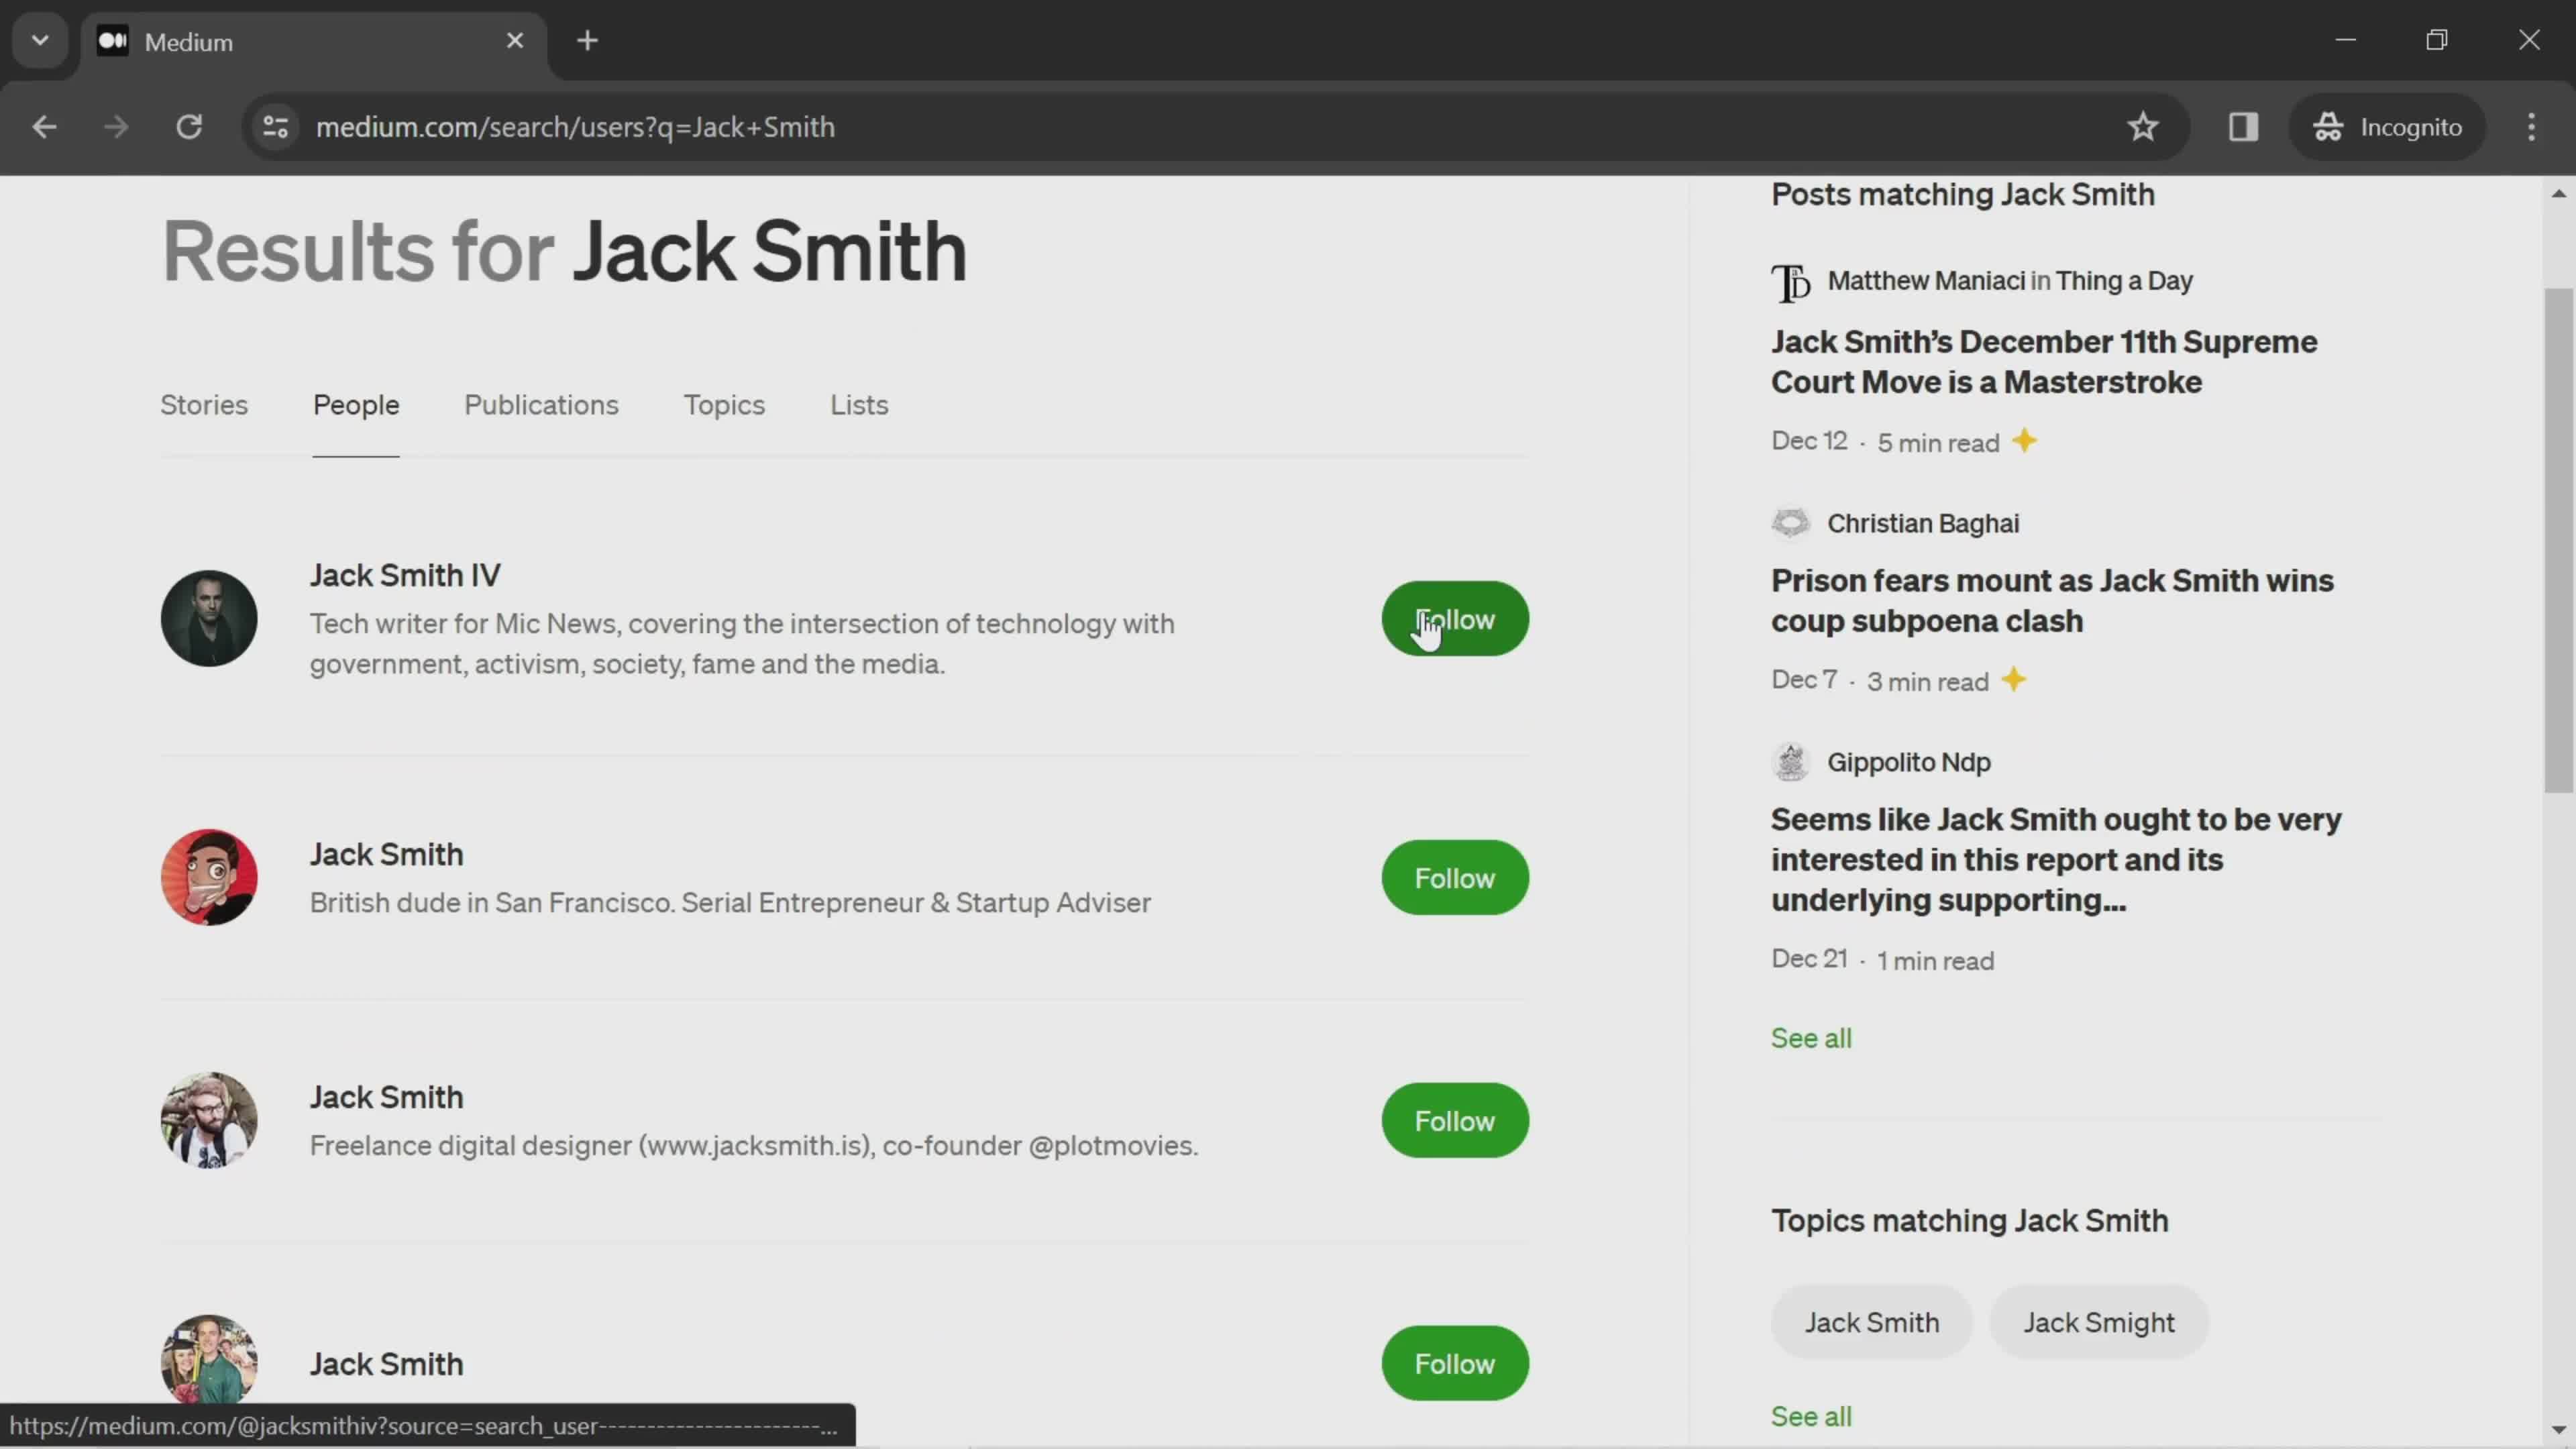Open Chrome three-dot menu
Screen dimensions: 2576x1449
(2531, 127)
